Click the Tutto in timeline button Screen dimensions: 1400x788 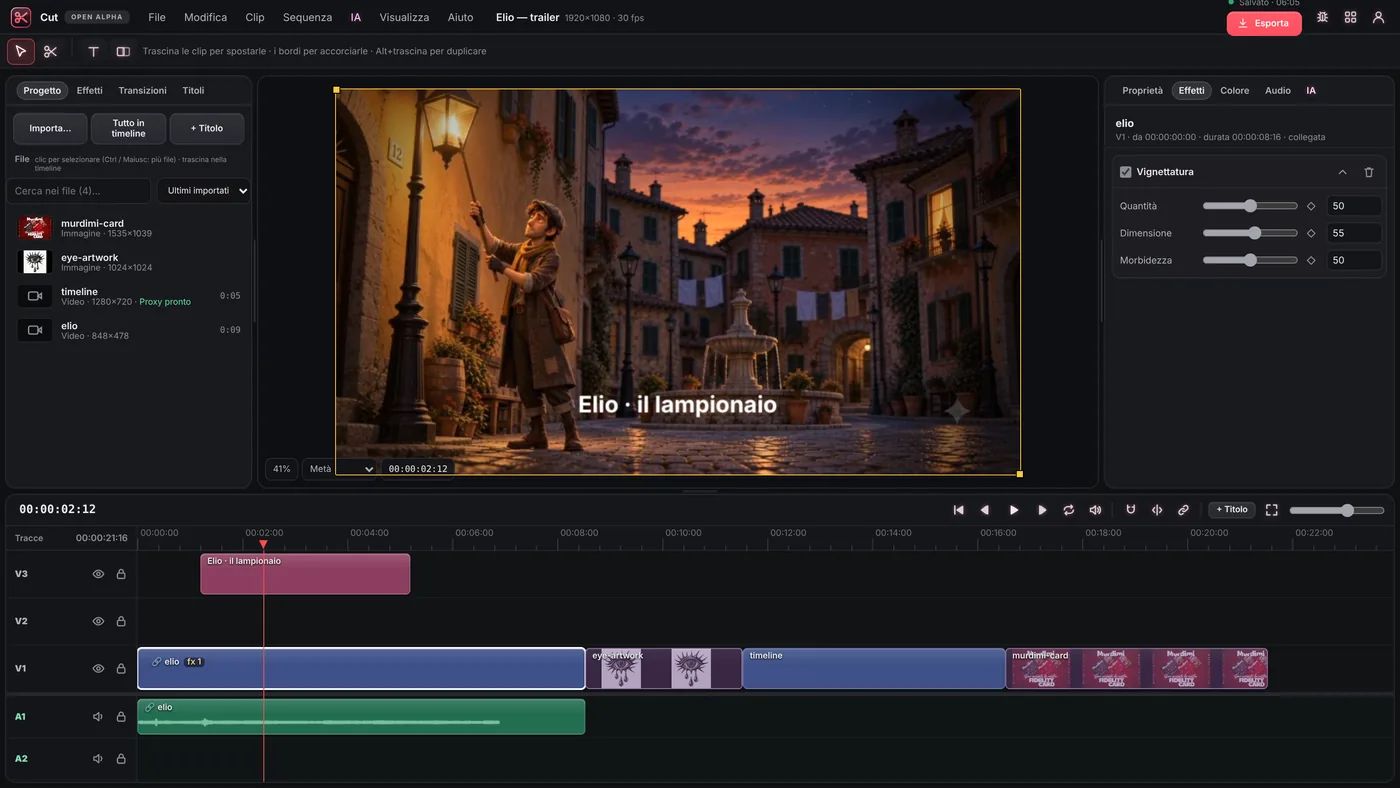point(128,128)
